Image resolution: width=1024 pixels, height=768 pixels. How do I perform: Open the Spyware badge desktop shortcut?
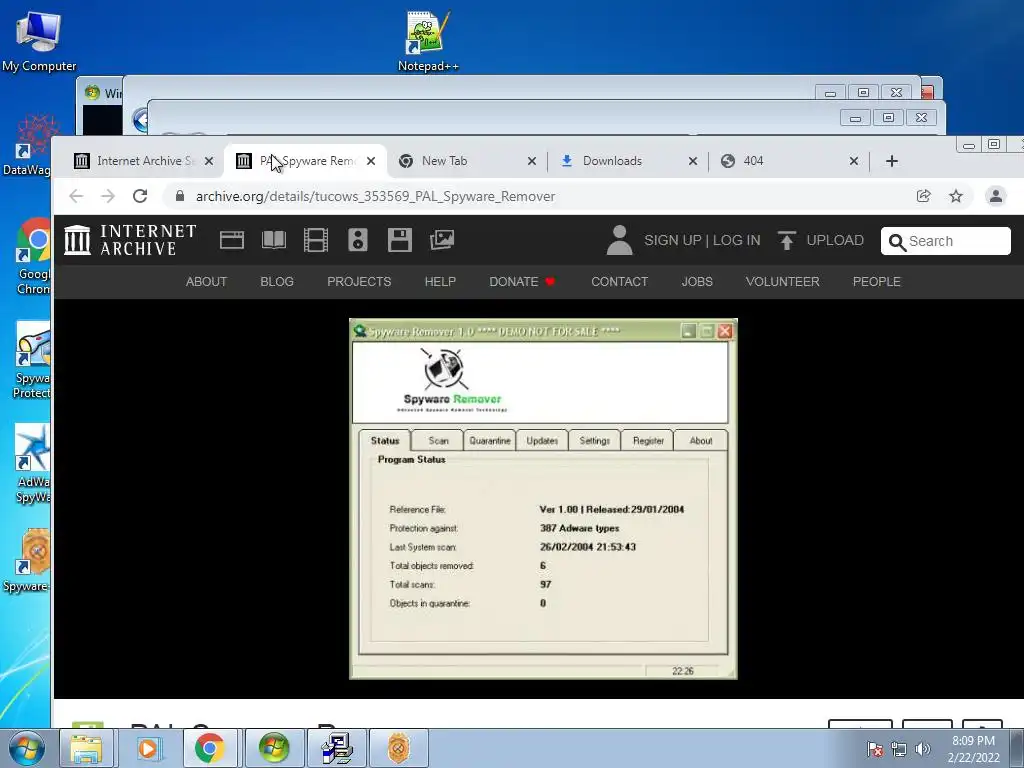click(27, 560)
